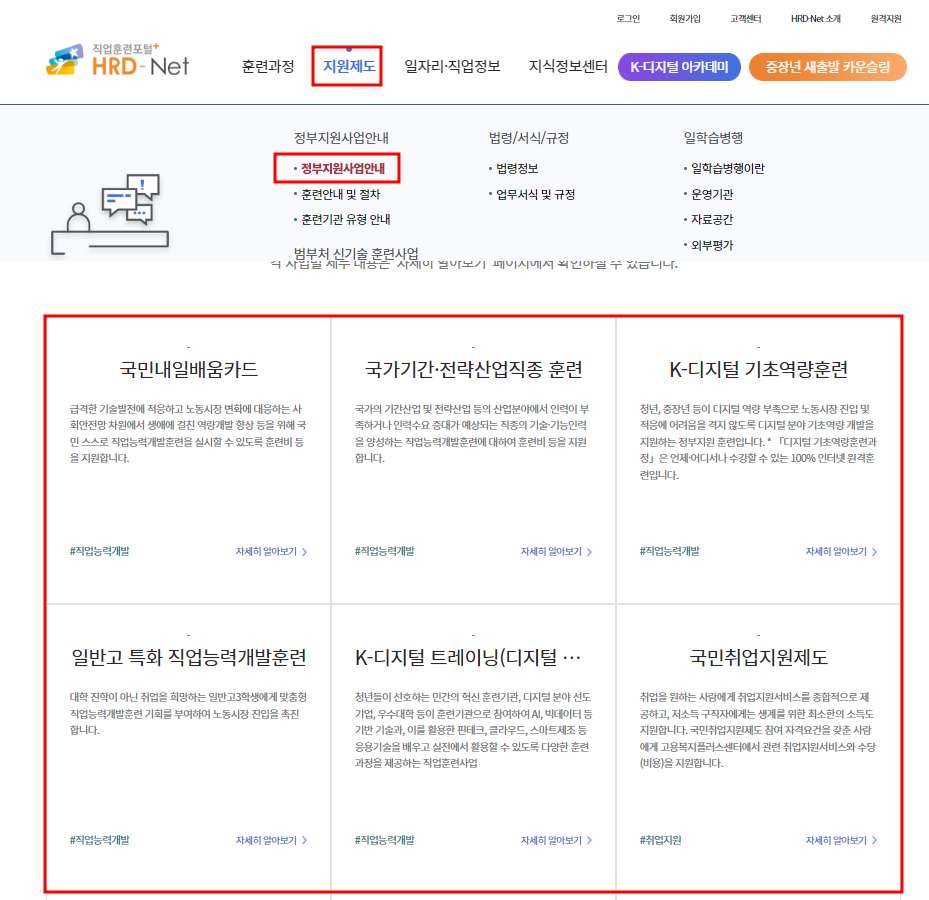
Task: Click the HRD-Net logo
Action: [118, 60]
